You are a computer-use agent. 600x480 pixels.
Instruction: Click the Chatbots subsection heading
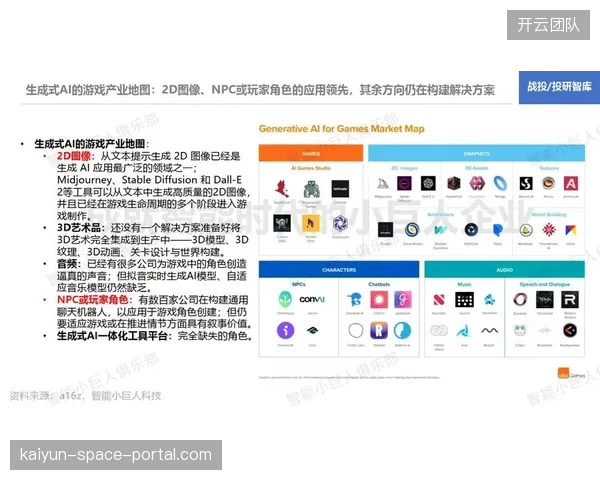click(x=379, y=284)
